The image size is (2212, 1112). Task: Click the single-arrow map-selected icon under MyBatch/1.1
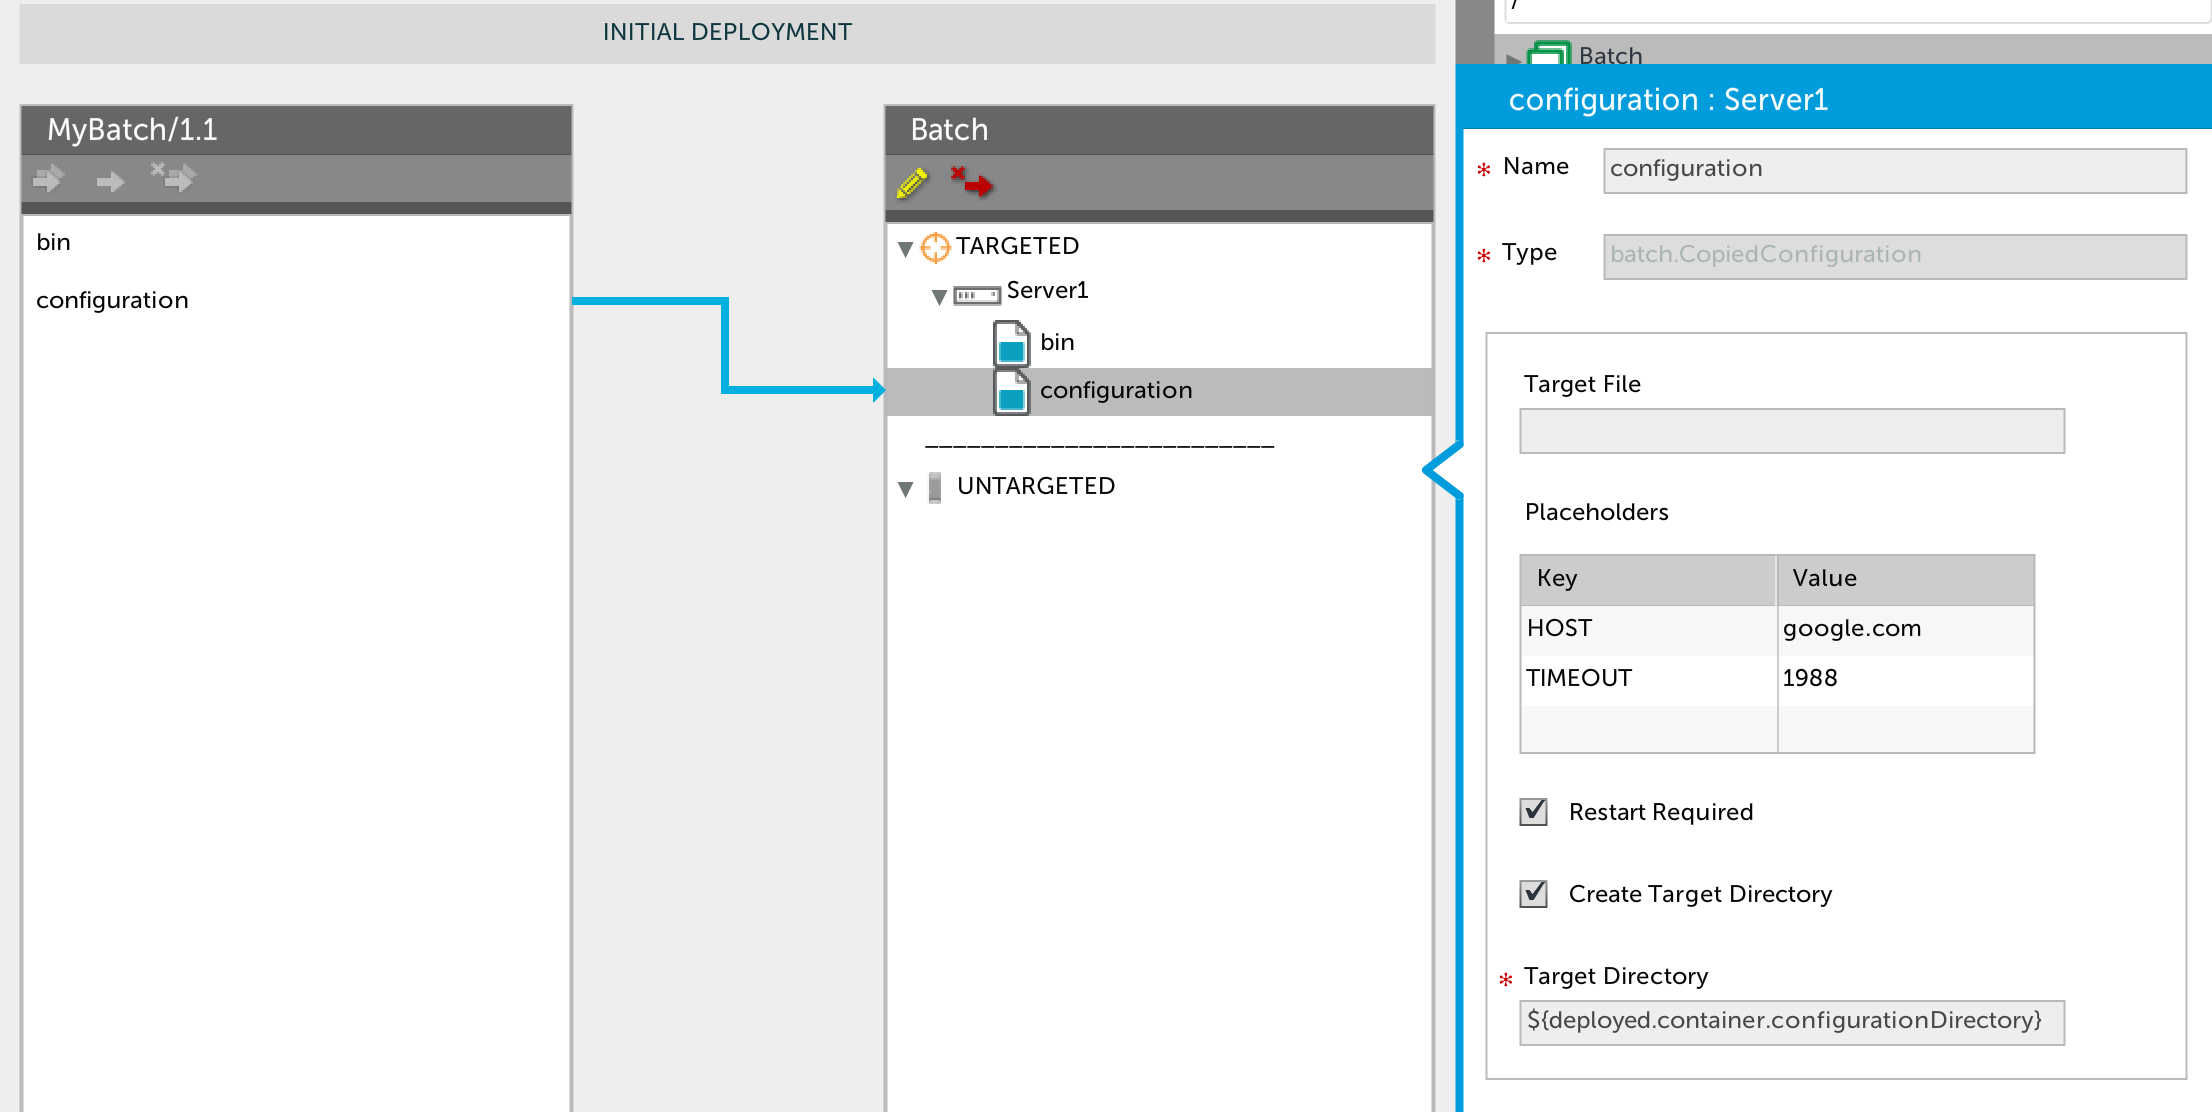pos(110,181)
